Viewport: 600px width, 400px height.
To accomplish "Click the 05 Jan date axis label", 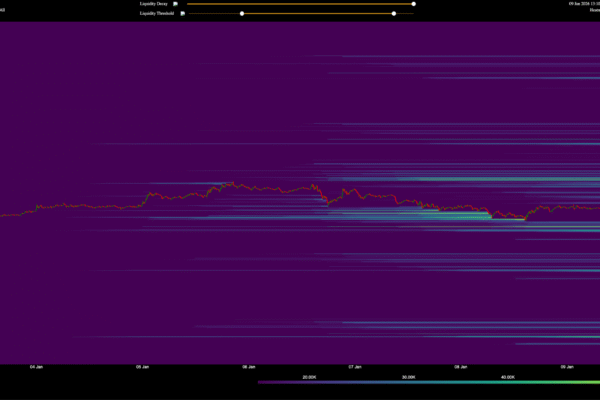I will tap(142, 367).
